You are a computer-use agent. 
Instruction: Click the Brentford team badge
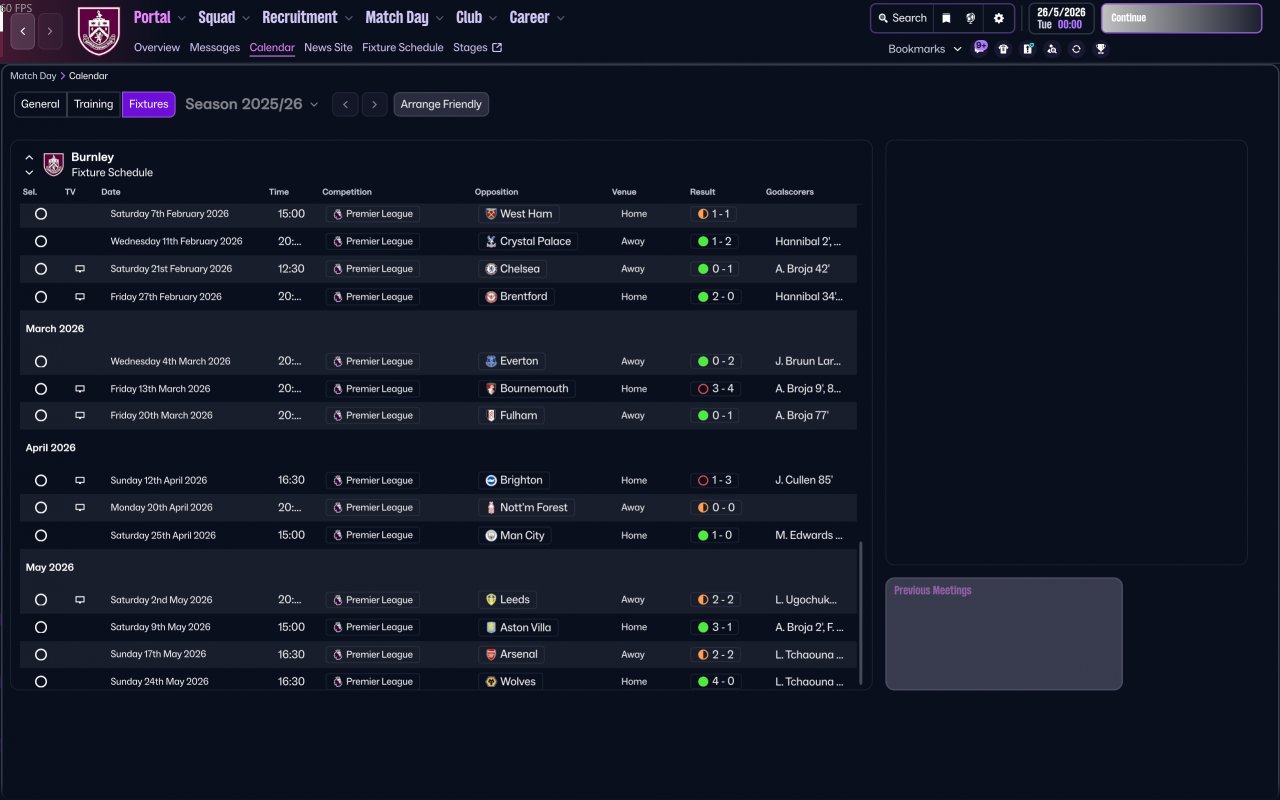coord(490,297)
